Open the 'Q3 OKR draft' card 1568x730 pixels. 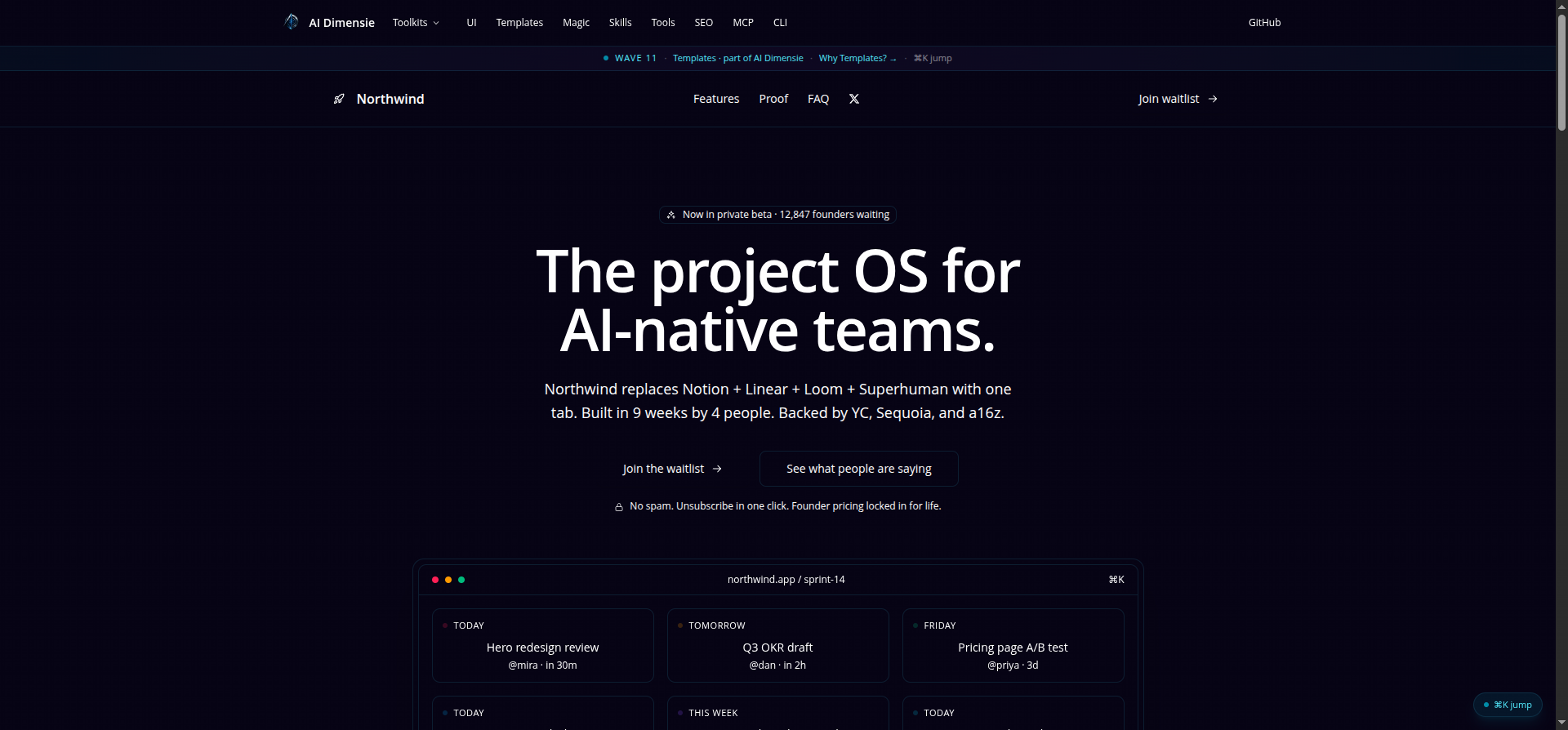[778, 646]
